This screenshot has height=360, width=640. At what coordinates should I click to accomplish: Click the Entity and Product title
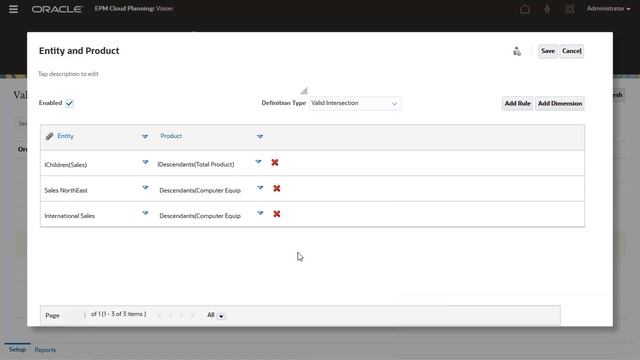click(x=79, y=51)
